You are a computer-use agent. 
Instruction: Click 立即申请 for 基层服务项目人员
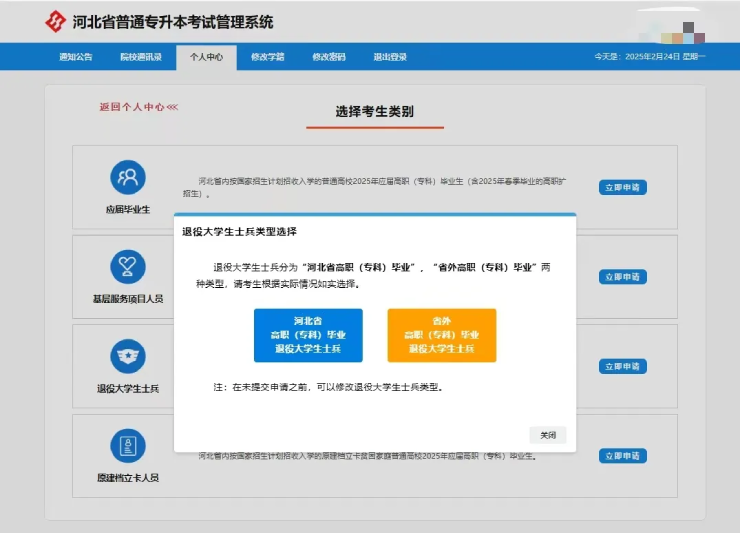pos(623,277)
